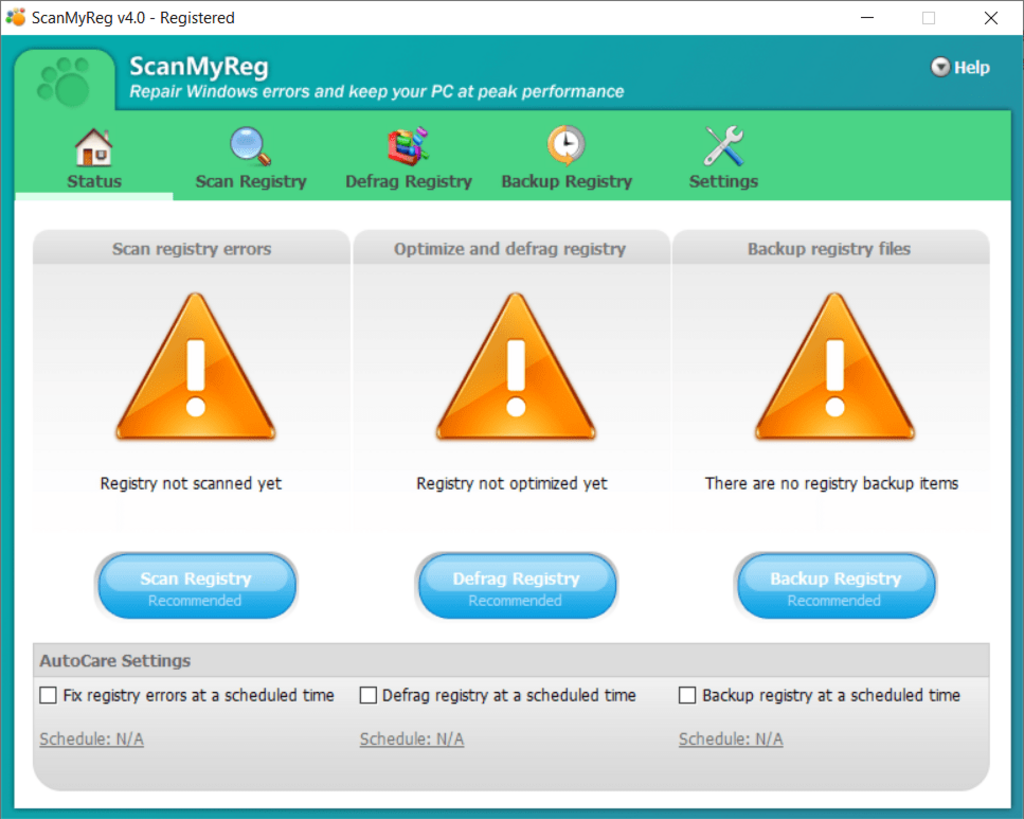This screenshot has width=1024, height=819.
Task: Click the warning triangle under Backup registry files
Action: pyautogui.click(x=835, y=366)
